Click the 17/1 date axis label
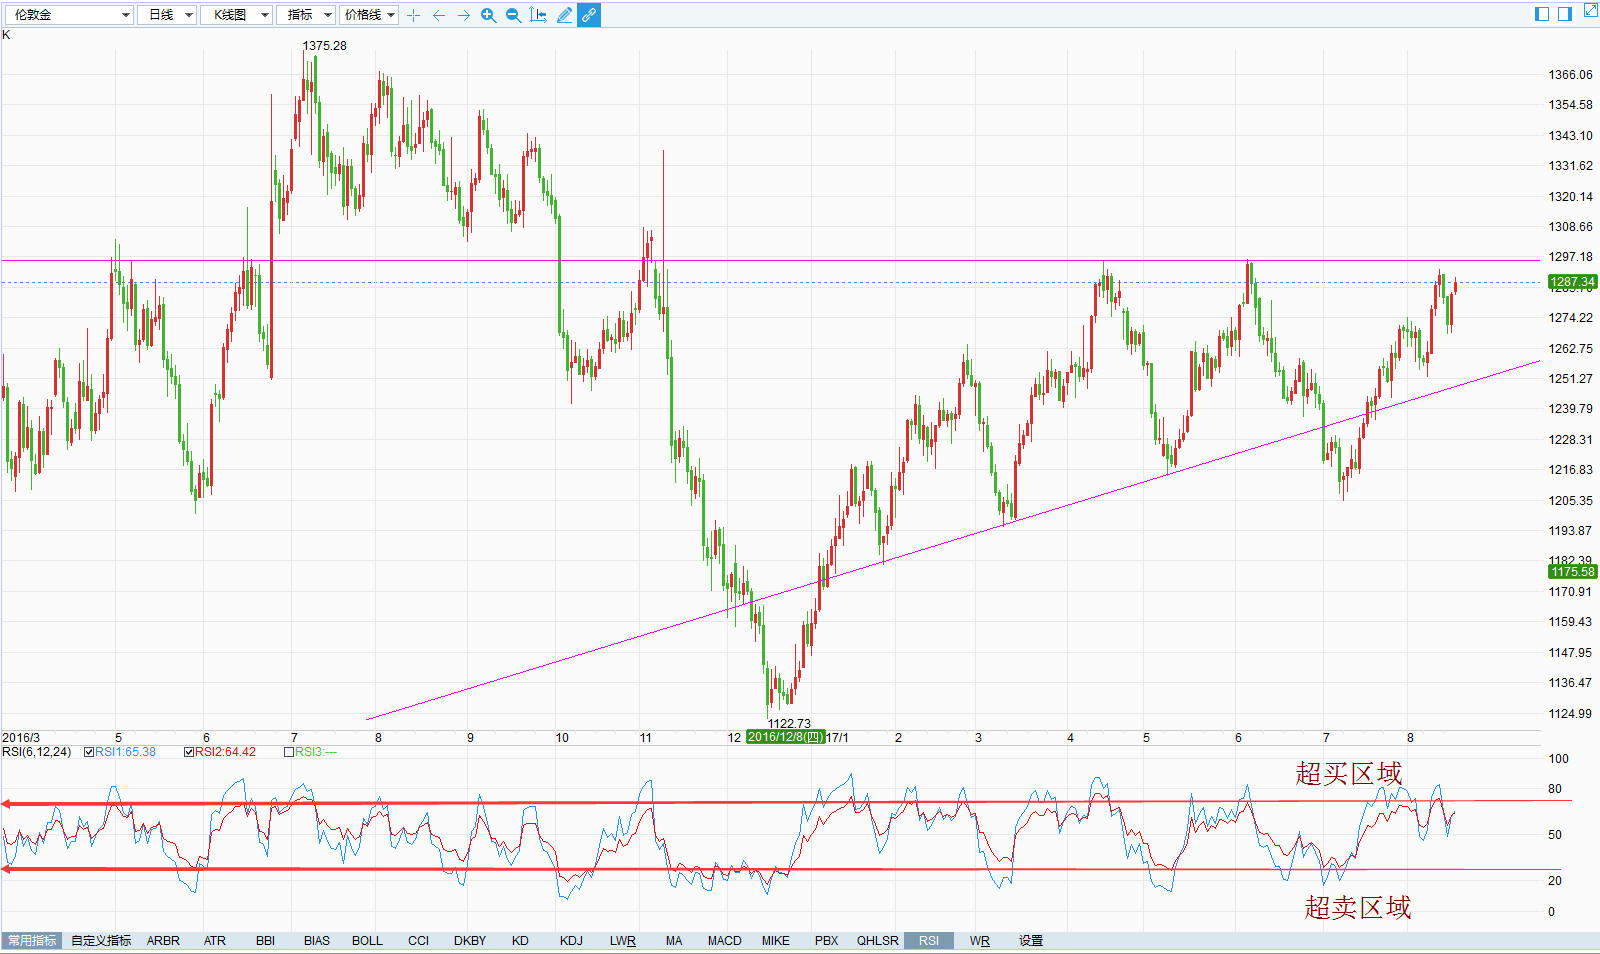 [x=838, y=738]
